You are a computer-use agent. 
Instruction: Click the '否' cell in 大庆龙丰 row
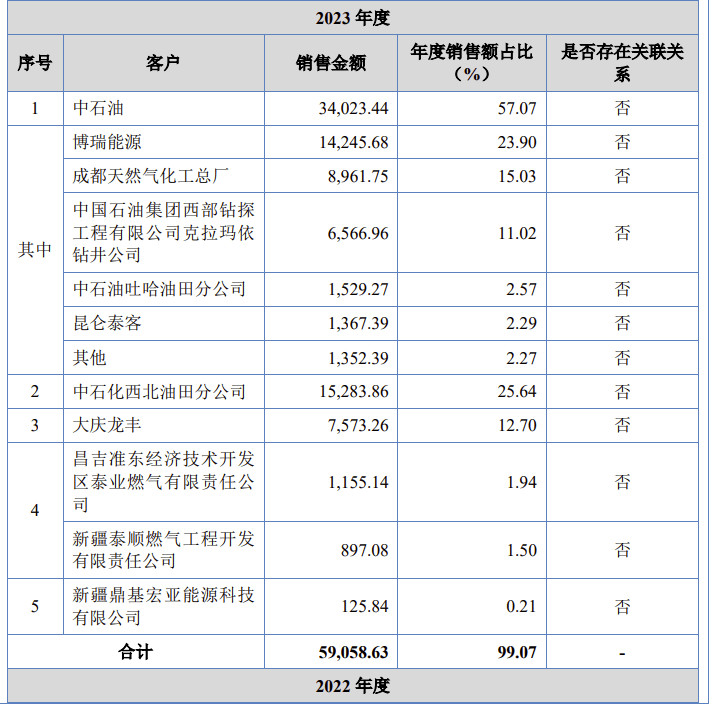[623, 425]
